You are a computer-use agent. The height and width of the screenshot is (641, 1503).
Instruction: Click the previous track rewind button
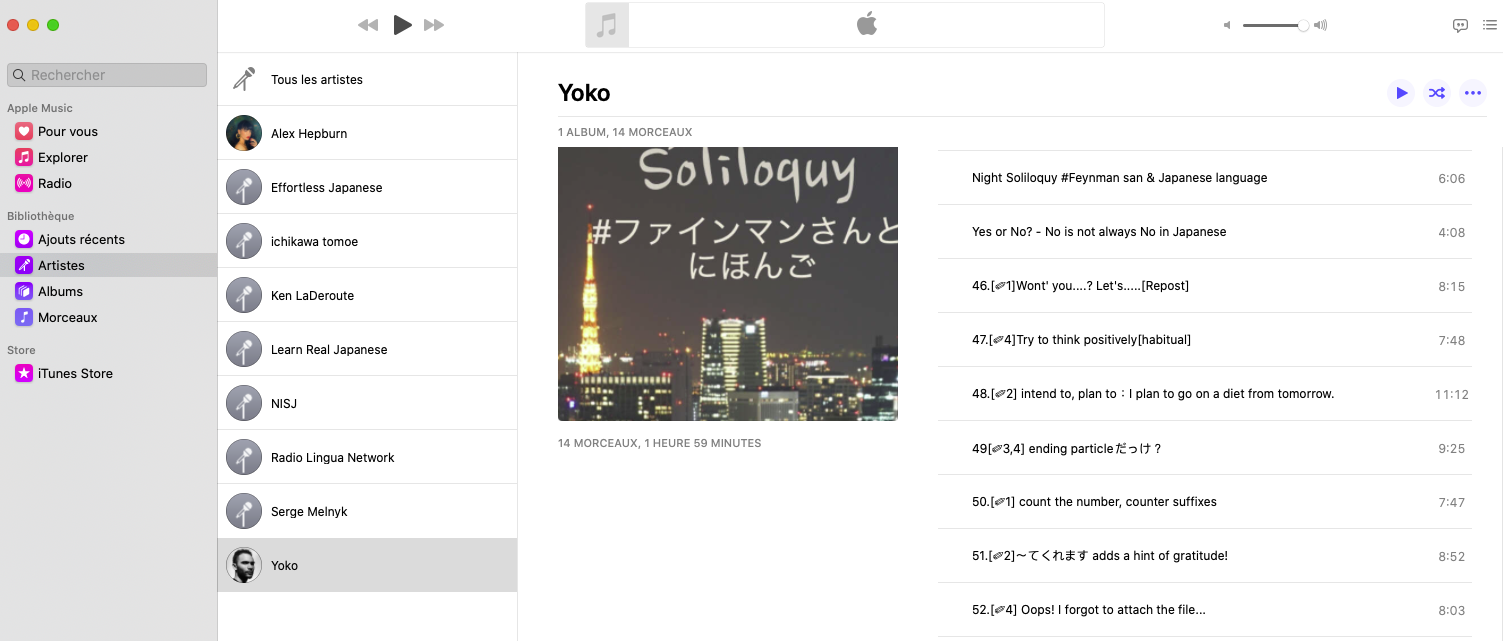368,25
